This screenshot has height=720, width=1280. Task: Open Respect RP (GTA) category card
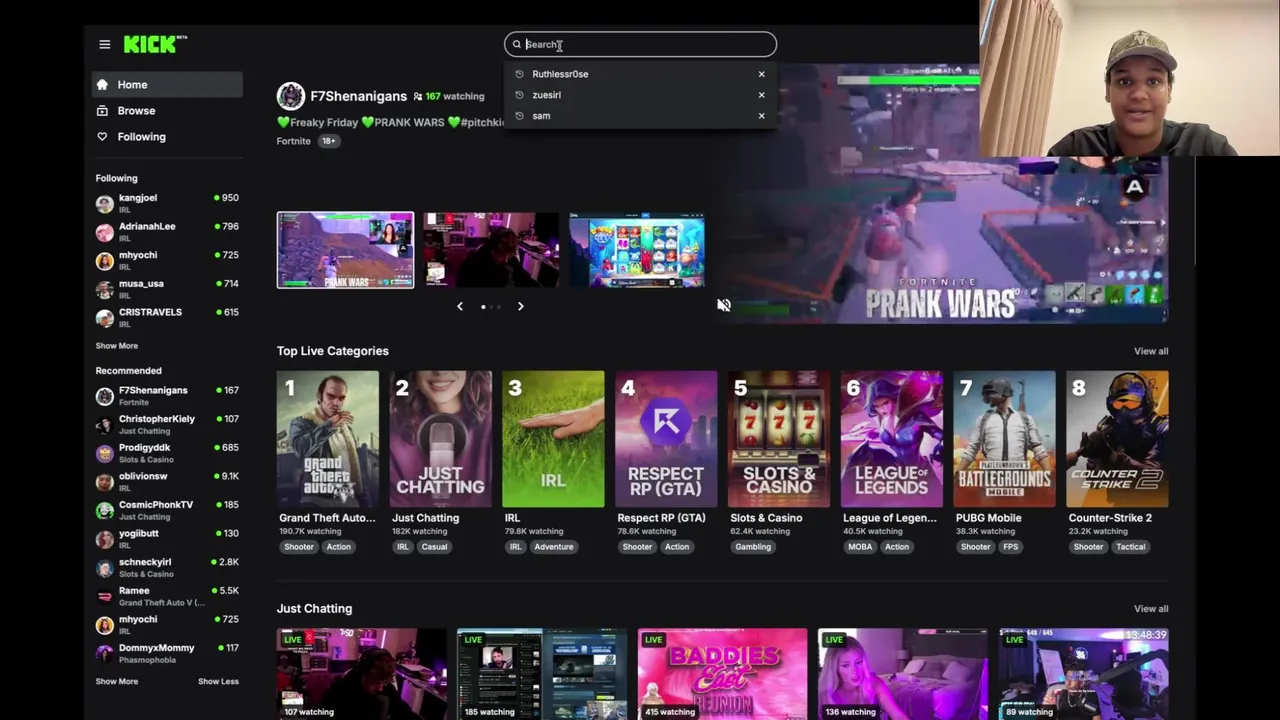pyautogui.click(x=666, y=439)
